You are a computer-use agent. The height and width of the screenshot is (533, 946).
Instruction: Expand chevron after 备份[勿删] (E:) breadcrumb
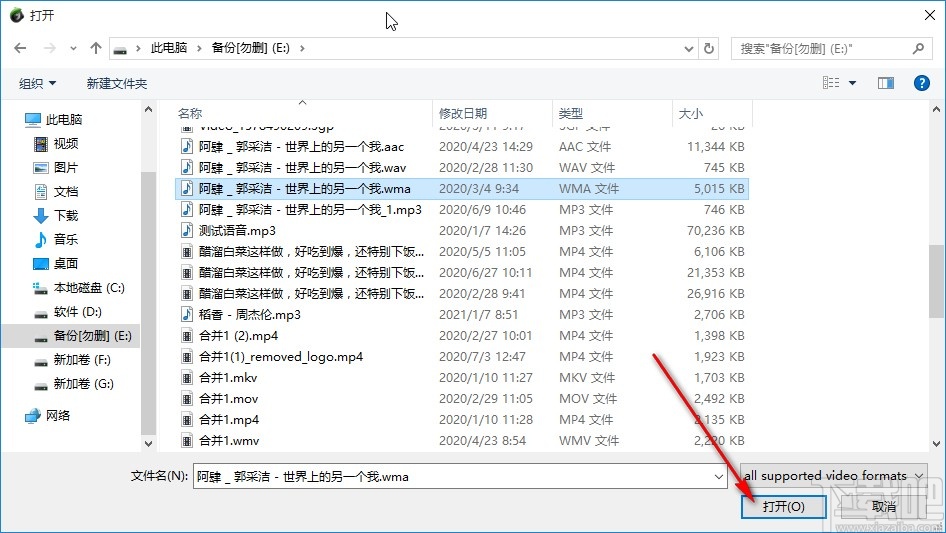pos(302,48)
